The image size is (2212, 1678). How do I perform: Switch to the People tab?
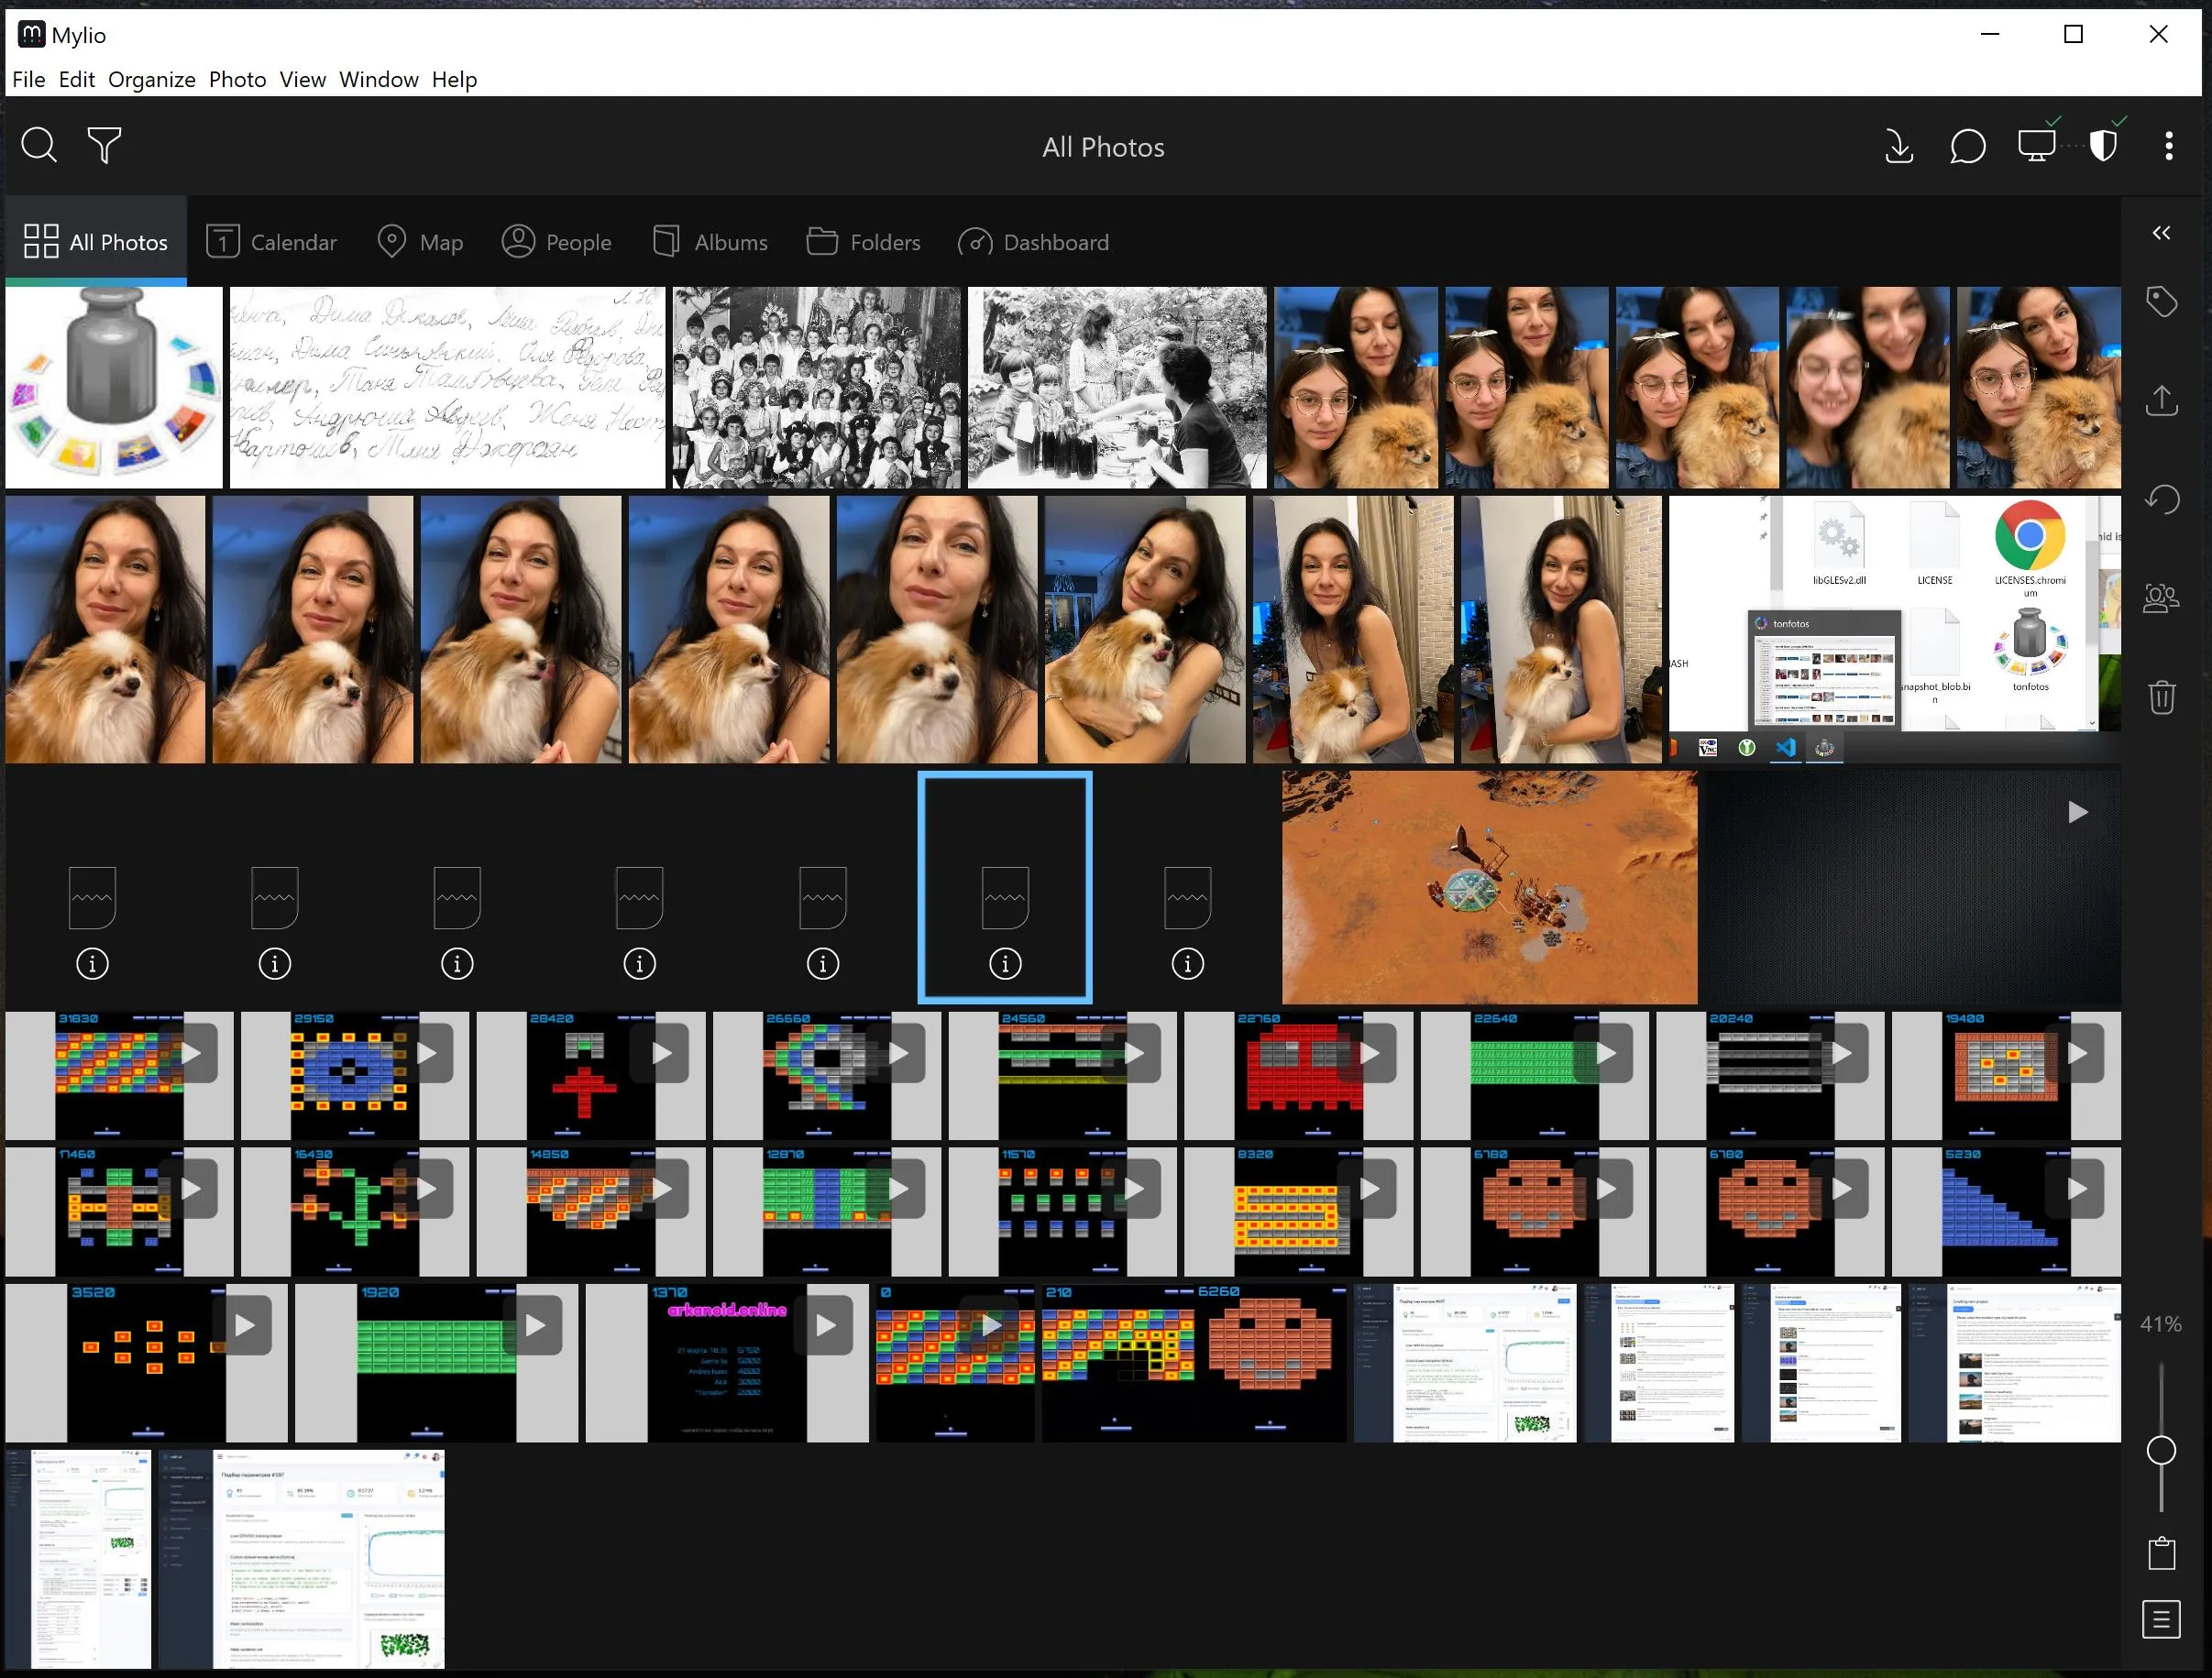point(557,241)
